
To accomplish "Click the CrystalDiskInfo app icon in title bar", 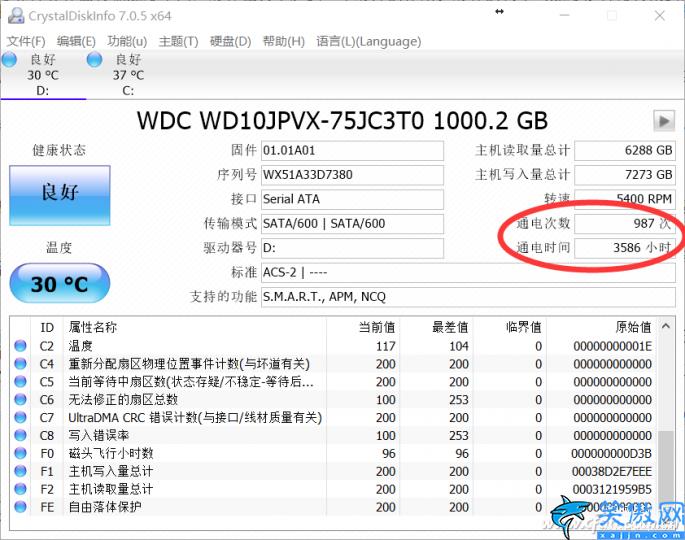I will [16, 16].
